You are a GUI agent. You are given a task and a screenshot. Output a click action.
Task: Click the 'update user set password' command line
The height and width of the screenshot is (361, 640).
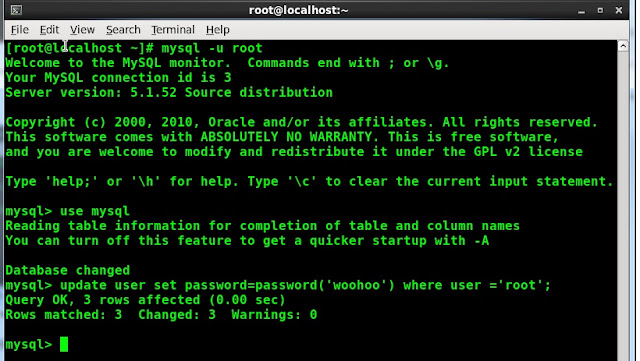(x=278, y=285)
